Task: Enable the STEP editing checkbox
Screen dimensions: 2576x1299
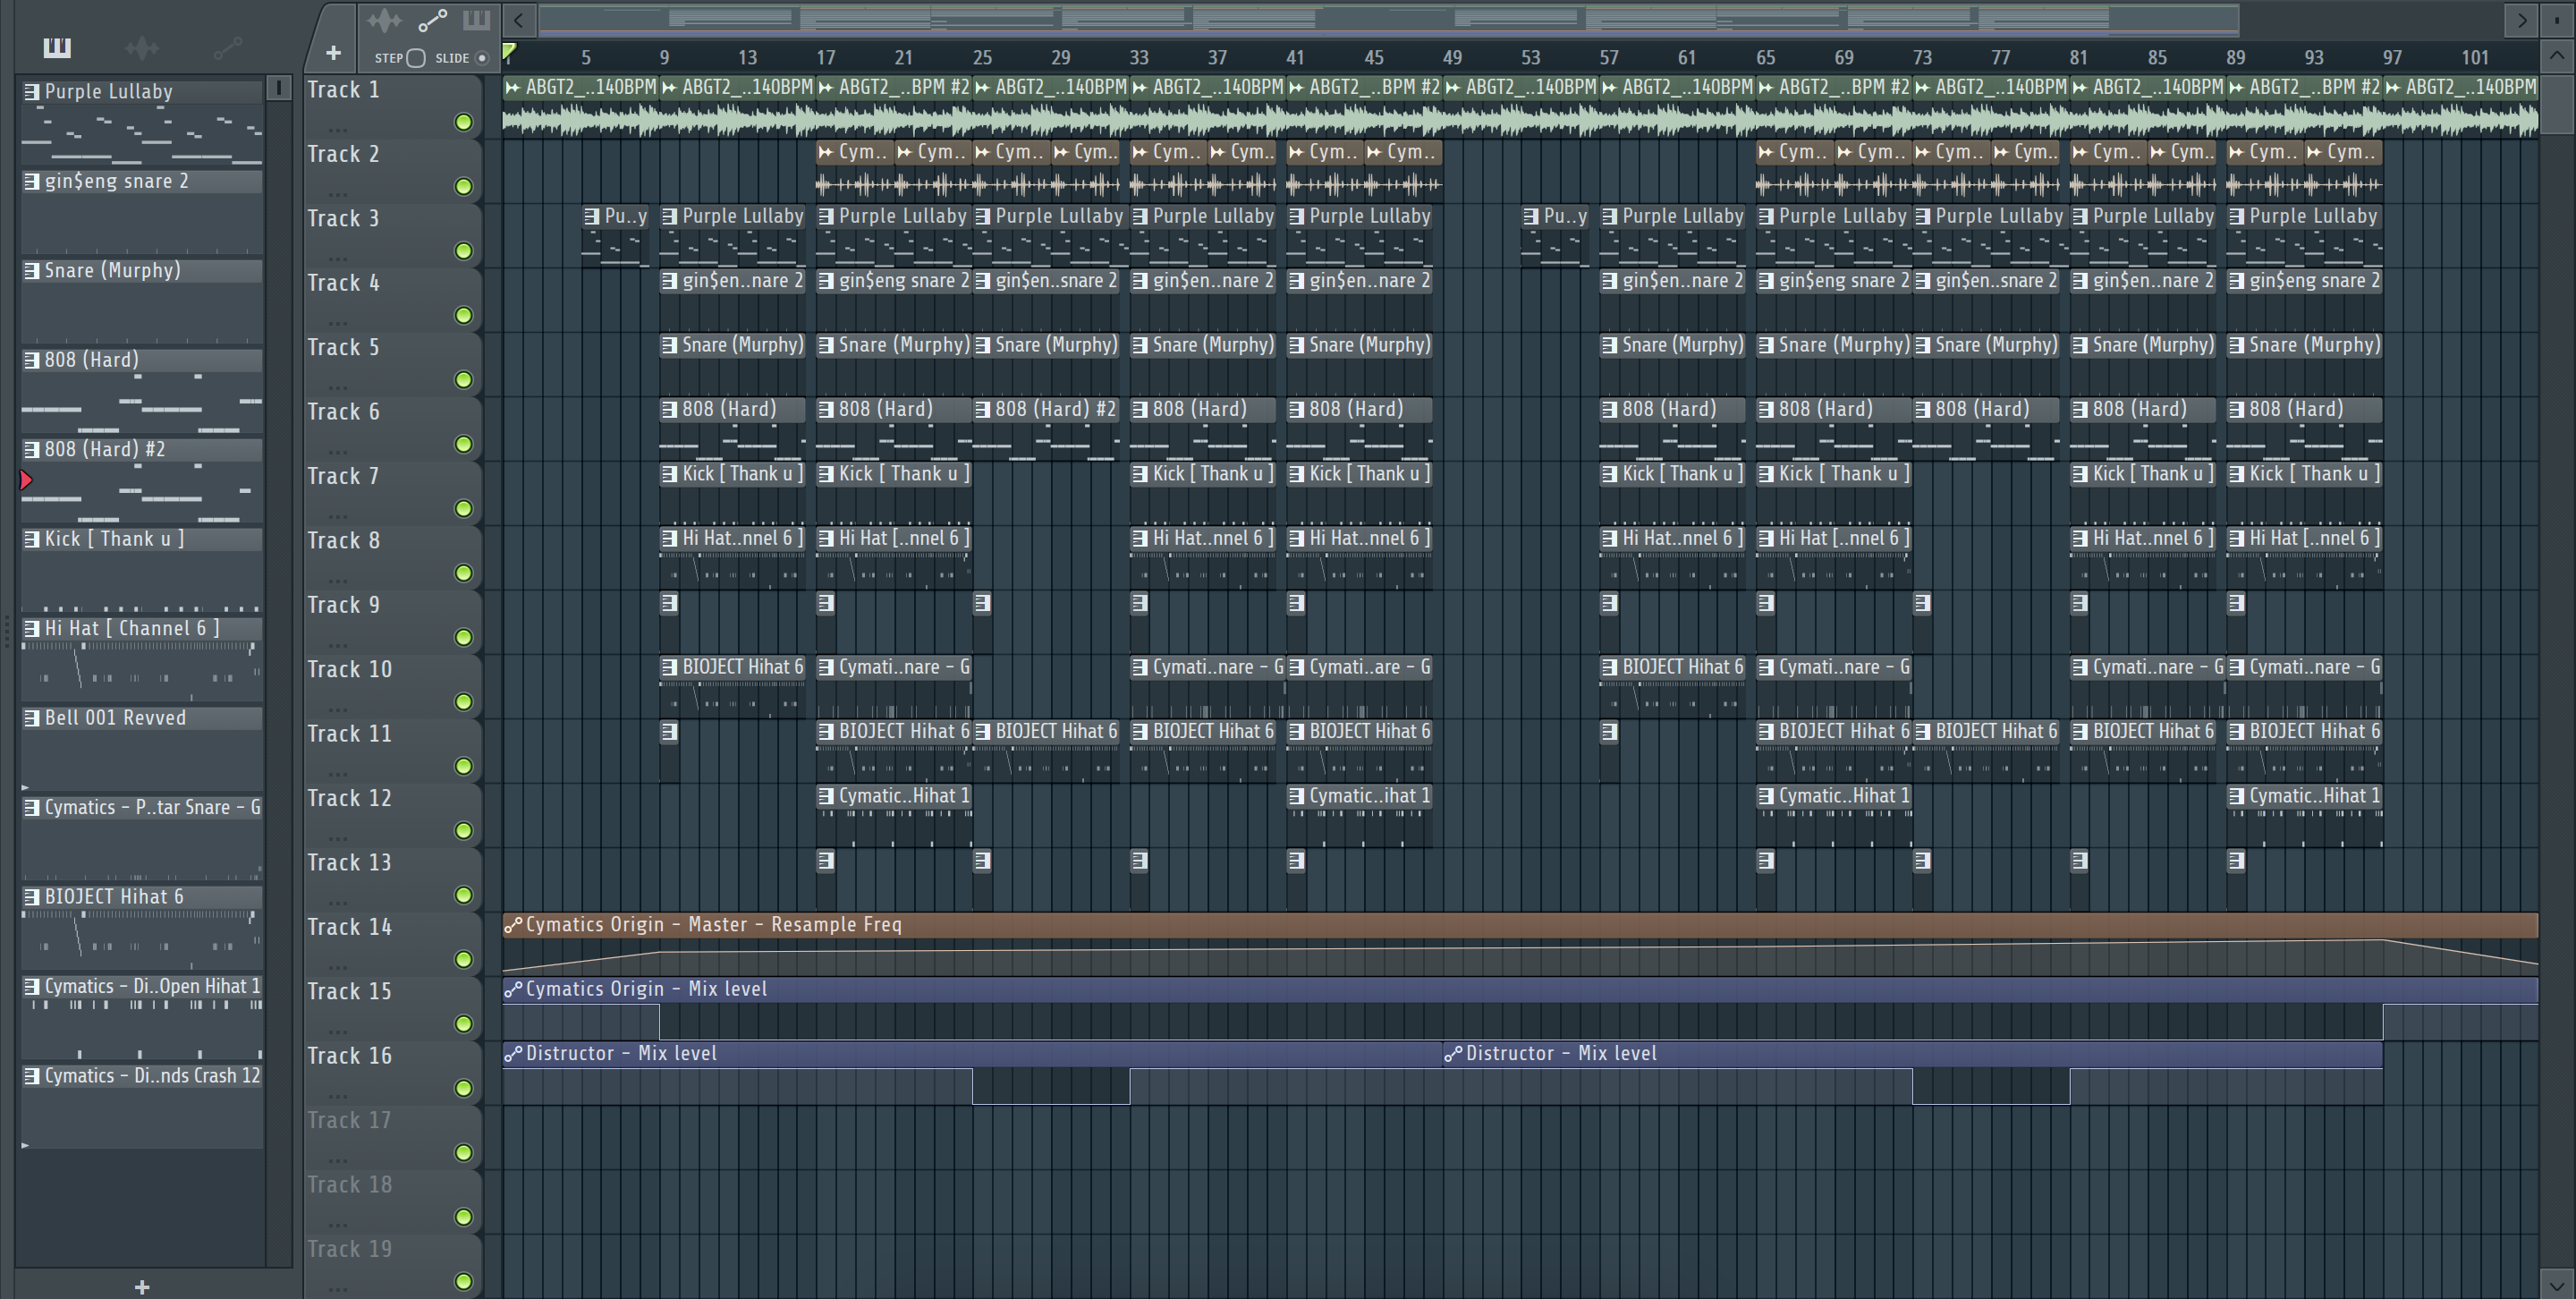Action: click(x=416, y=58)
